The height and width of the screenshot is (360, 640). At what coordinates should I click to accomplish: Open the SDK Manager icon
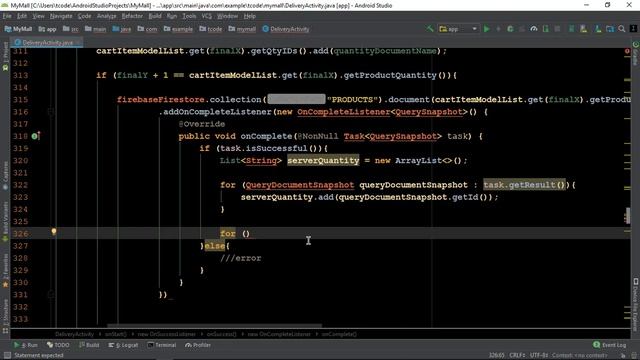(598, 29)
